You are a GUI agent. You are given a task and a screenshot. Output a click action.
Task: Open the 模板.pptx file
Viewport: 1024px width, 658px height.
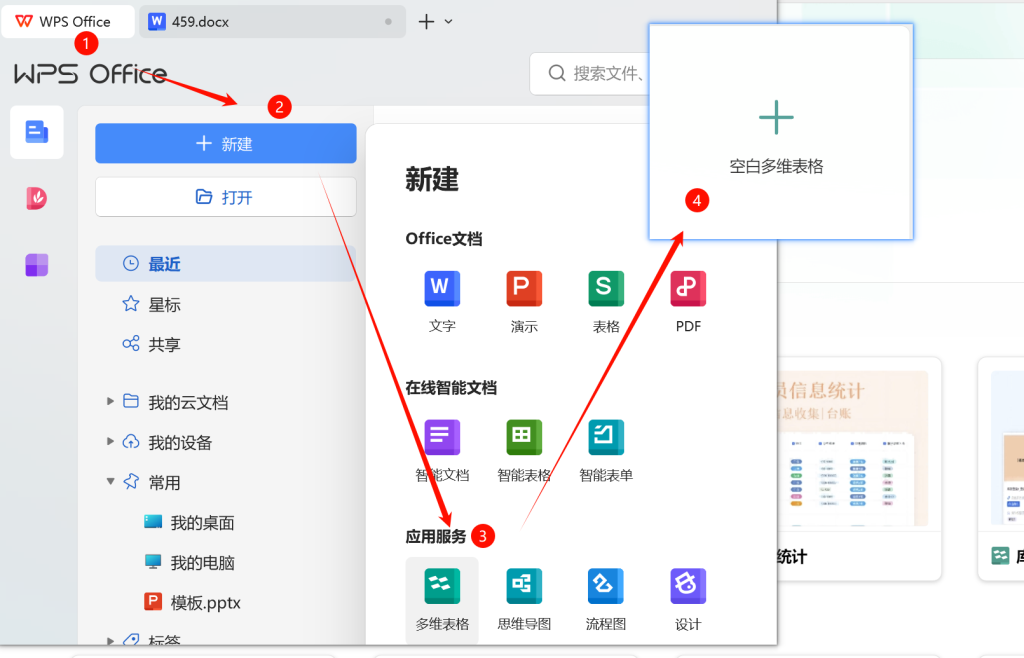193,603
